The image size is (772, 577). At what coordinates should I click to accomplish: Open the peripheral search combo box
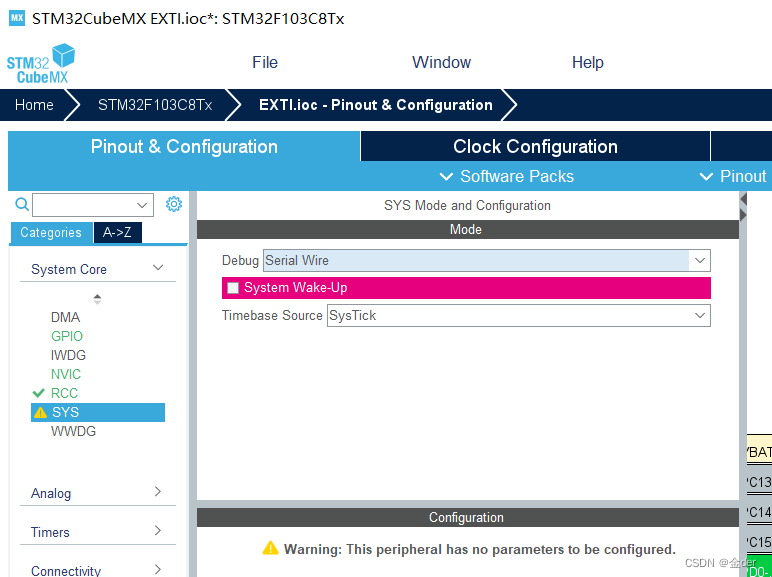click(93, 205)
